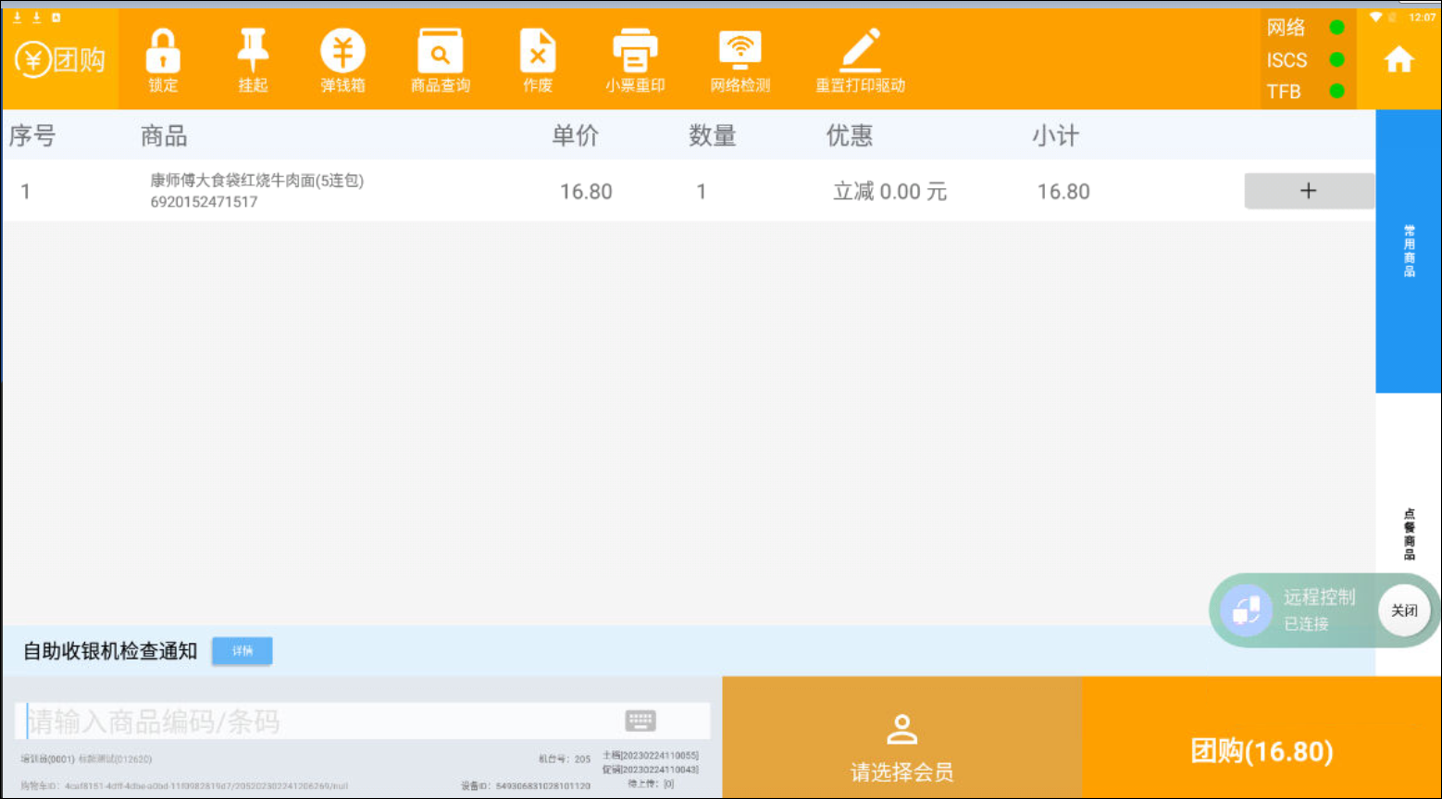Click the Wi-Fi icon in status bar
This screenshot has width=1442, height=799.
(1375, 17)
